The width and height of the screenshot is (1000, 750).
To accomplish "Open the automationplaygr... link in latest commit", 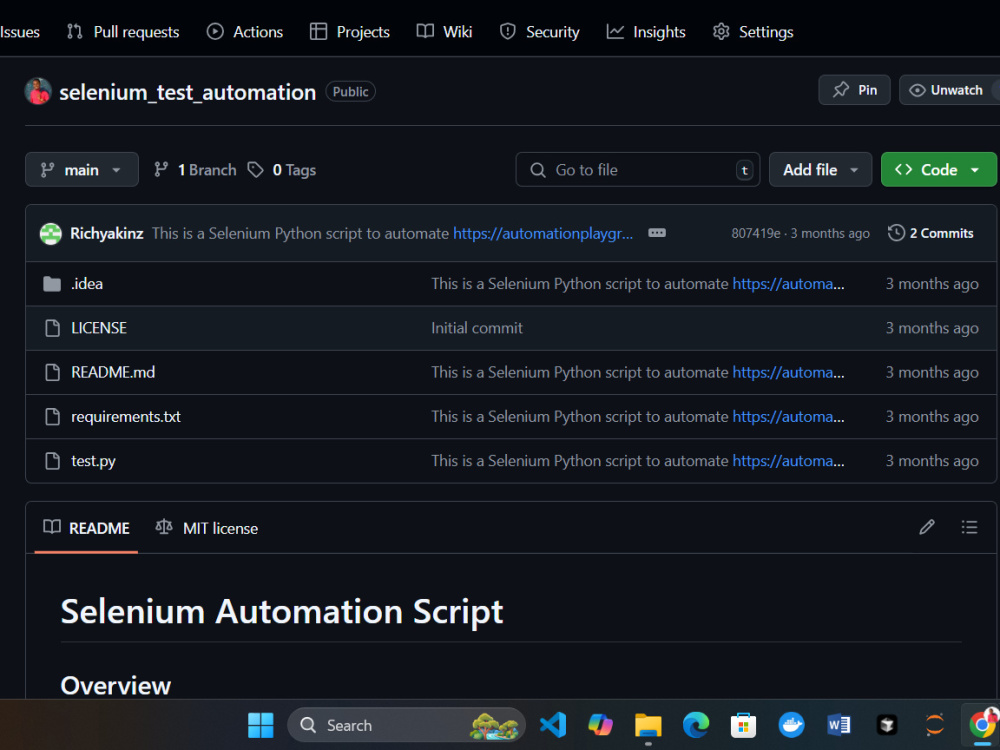I will (543, 233).
